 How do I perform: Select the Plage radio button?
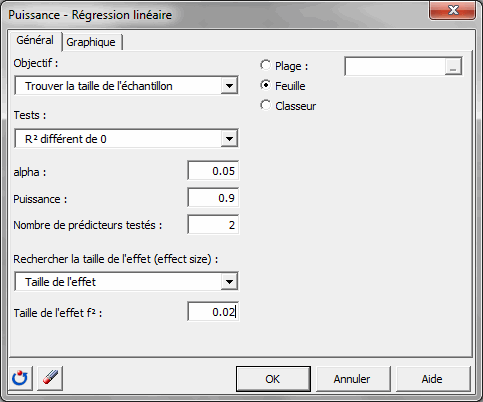coord(266,65)
